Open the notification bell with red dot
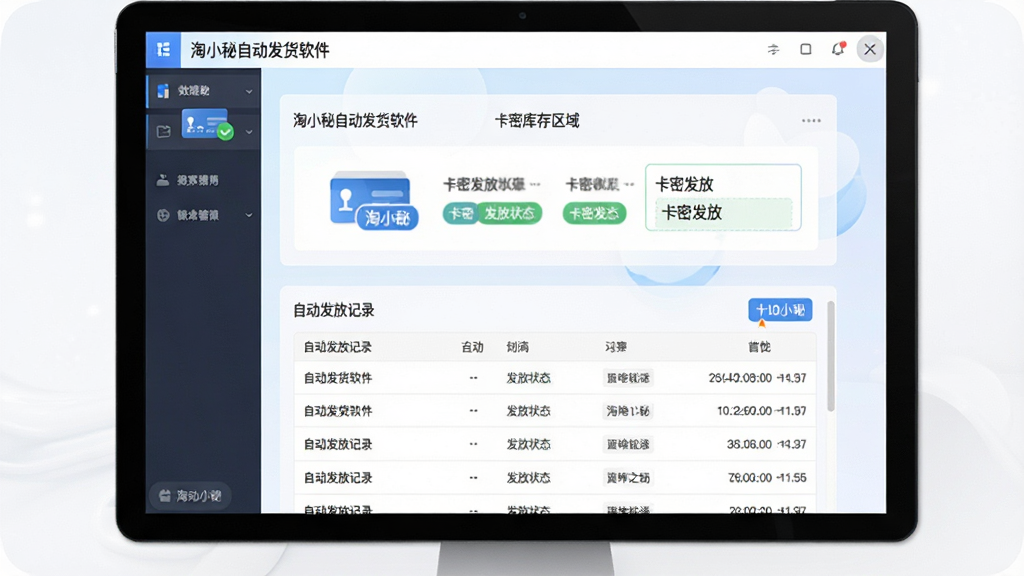The image size is (1024, 576). tap(839, 49)
